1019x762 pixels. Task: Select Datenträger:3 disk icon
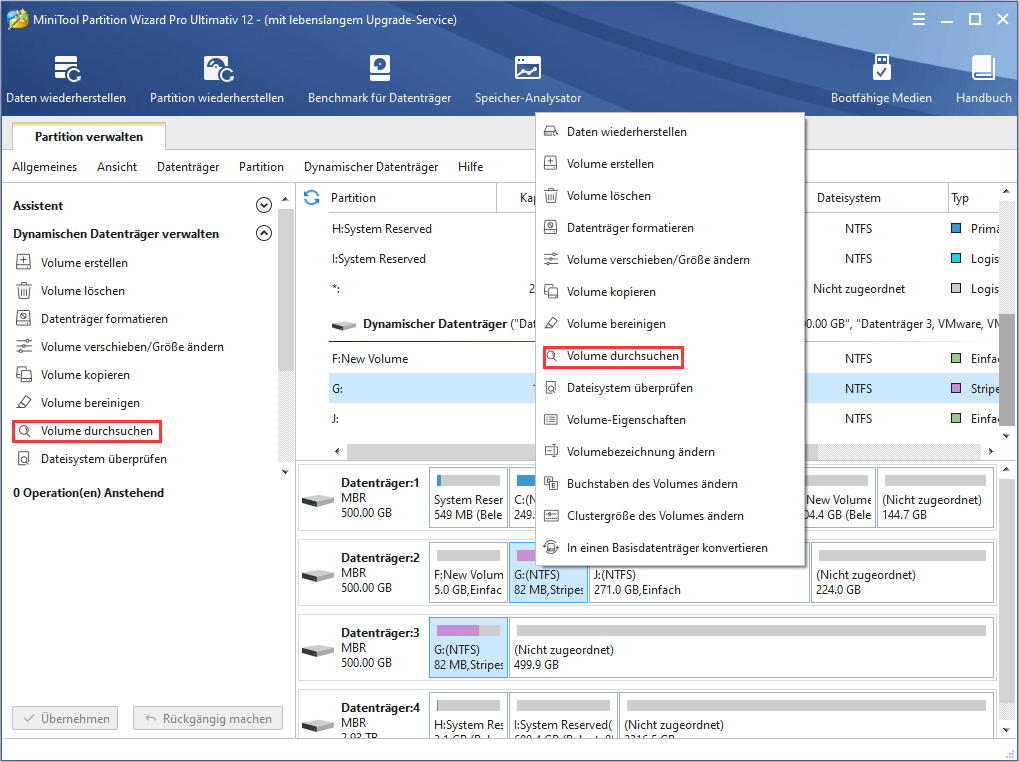[318, 650]
